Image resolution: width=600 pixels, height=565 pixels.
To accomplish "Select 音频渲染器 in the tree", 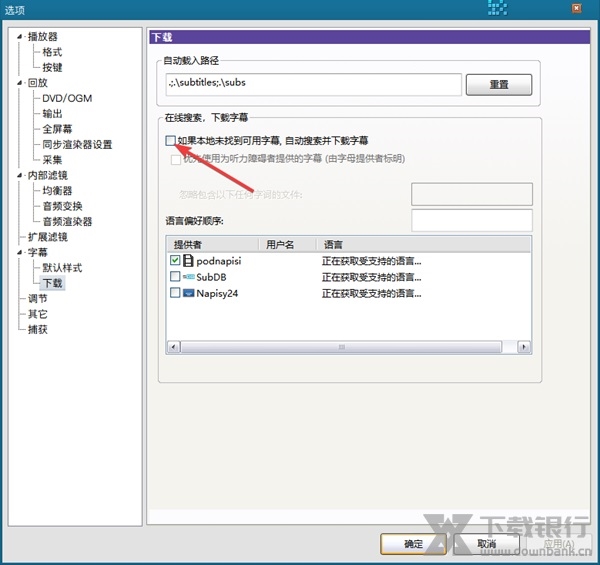I will click(67, 221).
